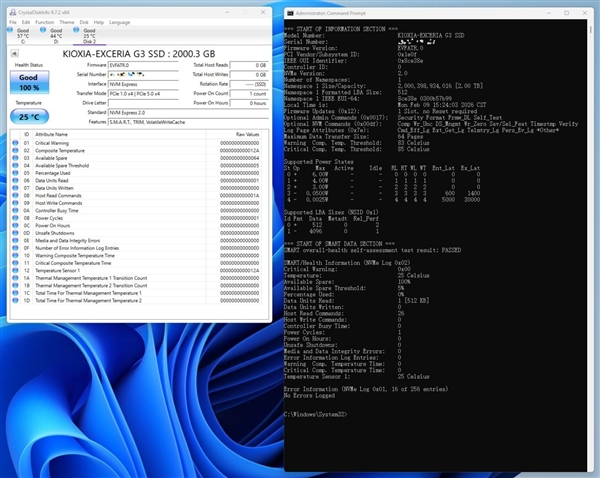Image resolution: width=600 pixels, height=478 pixels.
Task: Click the Critical Warning status icon
Action: pos(13,143)
